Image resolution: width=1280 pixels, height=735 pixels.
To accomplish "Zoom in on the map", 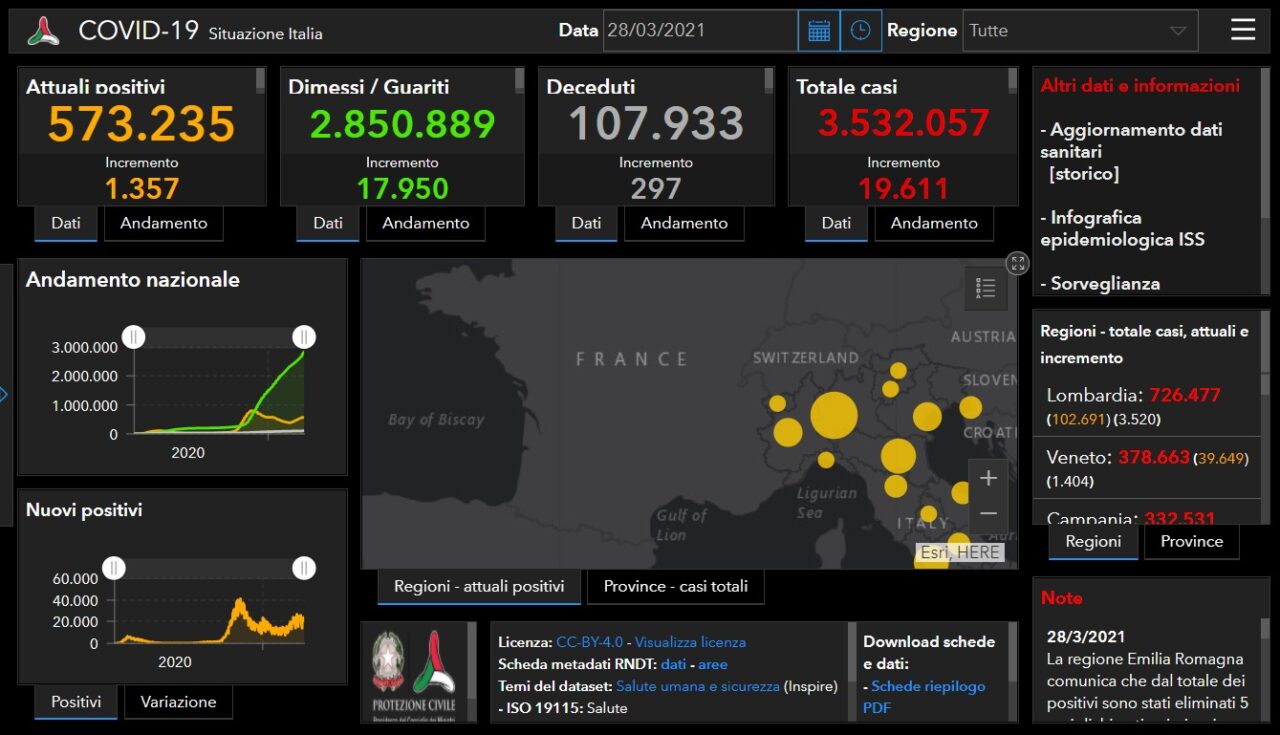I will (988, 478).
